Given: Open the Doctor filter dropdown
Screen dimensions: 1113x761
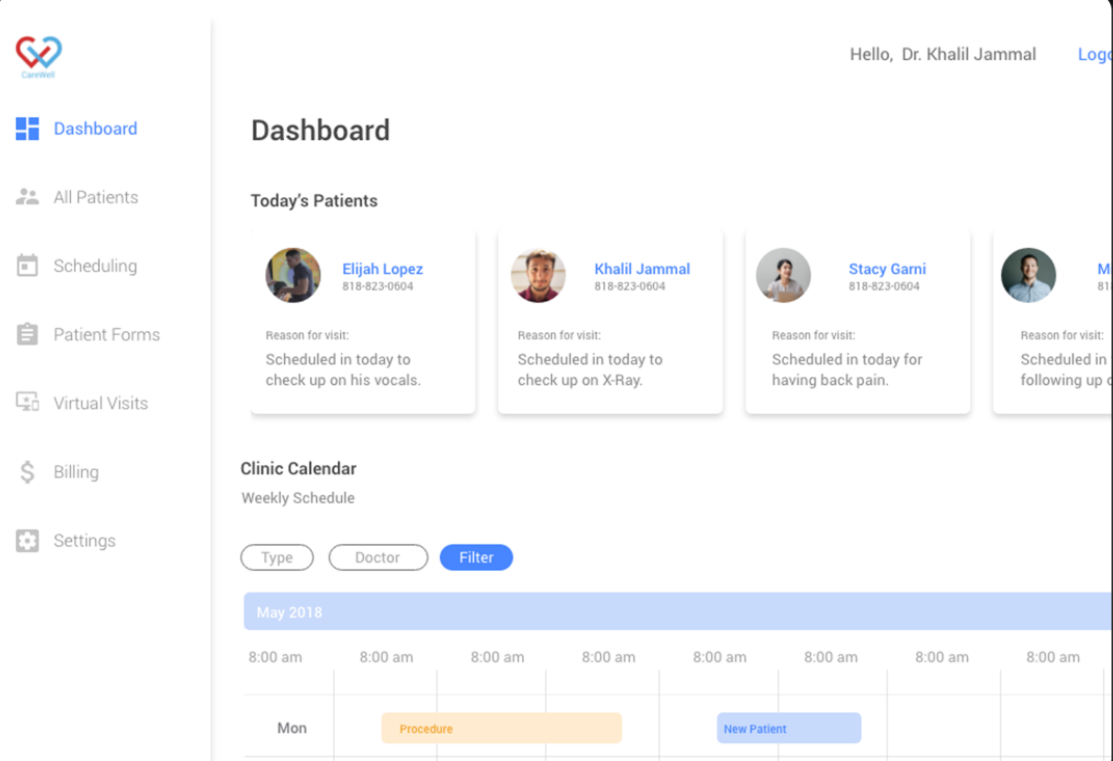Looking at the screenshot, I should pos(378,557).
